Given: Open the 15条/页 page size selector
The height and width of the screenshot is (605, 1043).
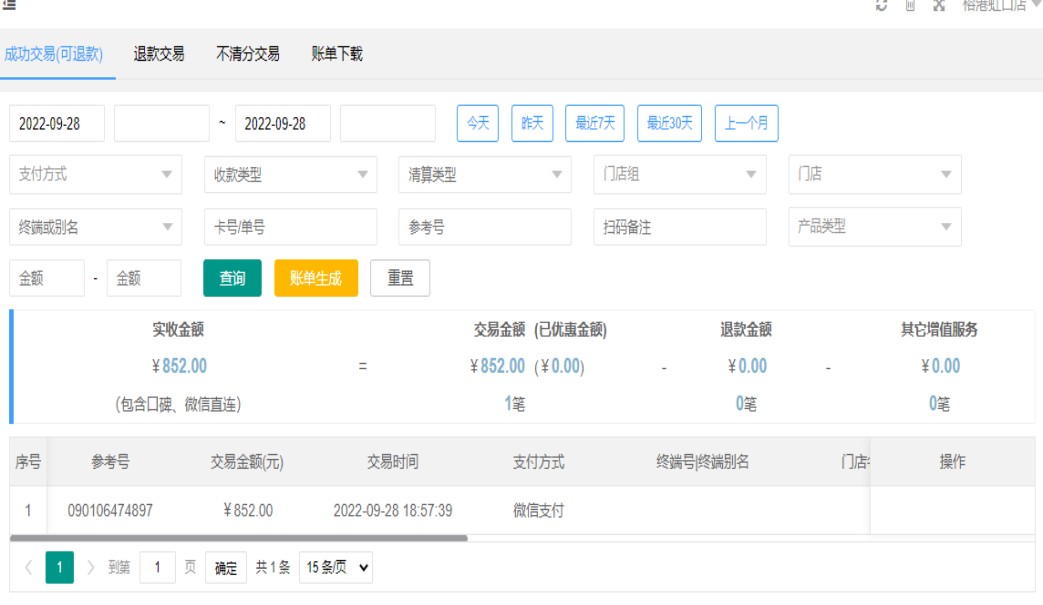Looking at the screenshot, I should (339, 568).
